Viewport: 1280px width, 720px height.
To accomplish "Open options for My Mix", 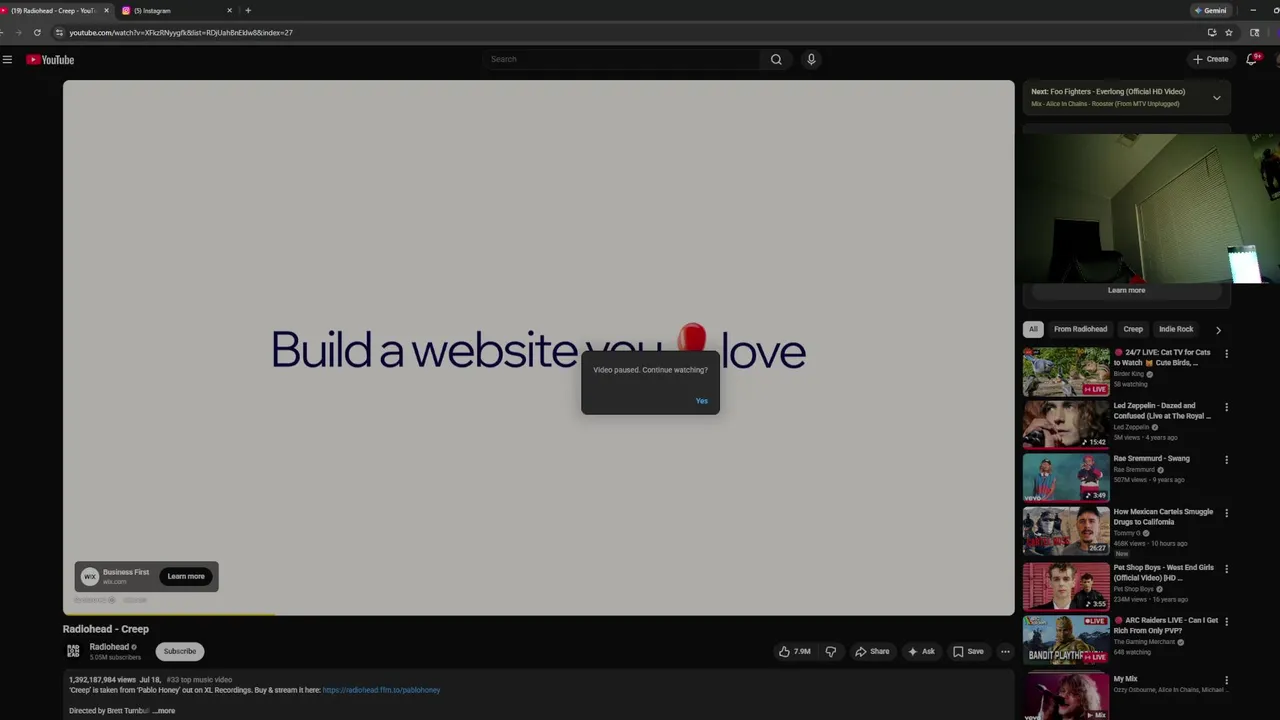I will [1226, 680].
